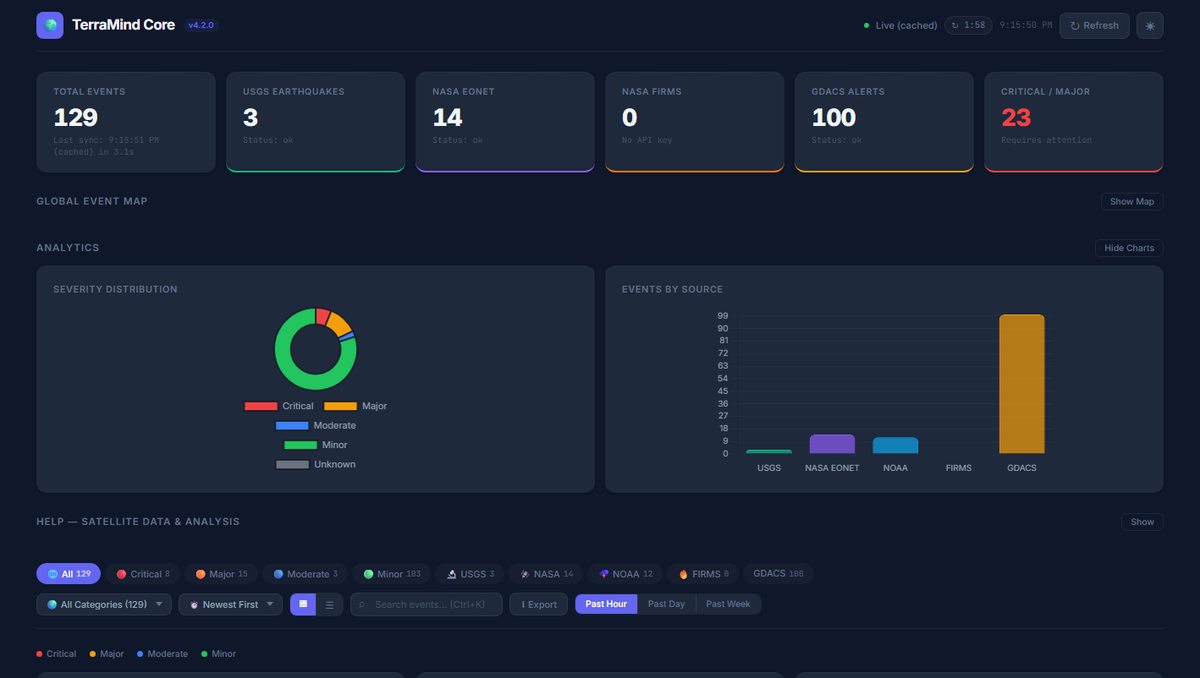Viewport: 1200px width, 678px height.
Task: Click the NASA EONET purple bar
Action: [832, 444]
